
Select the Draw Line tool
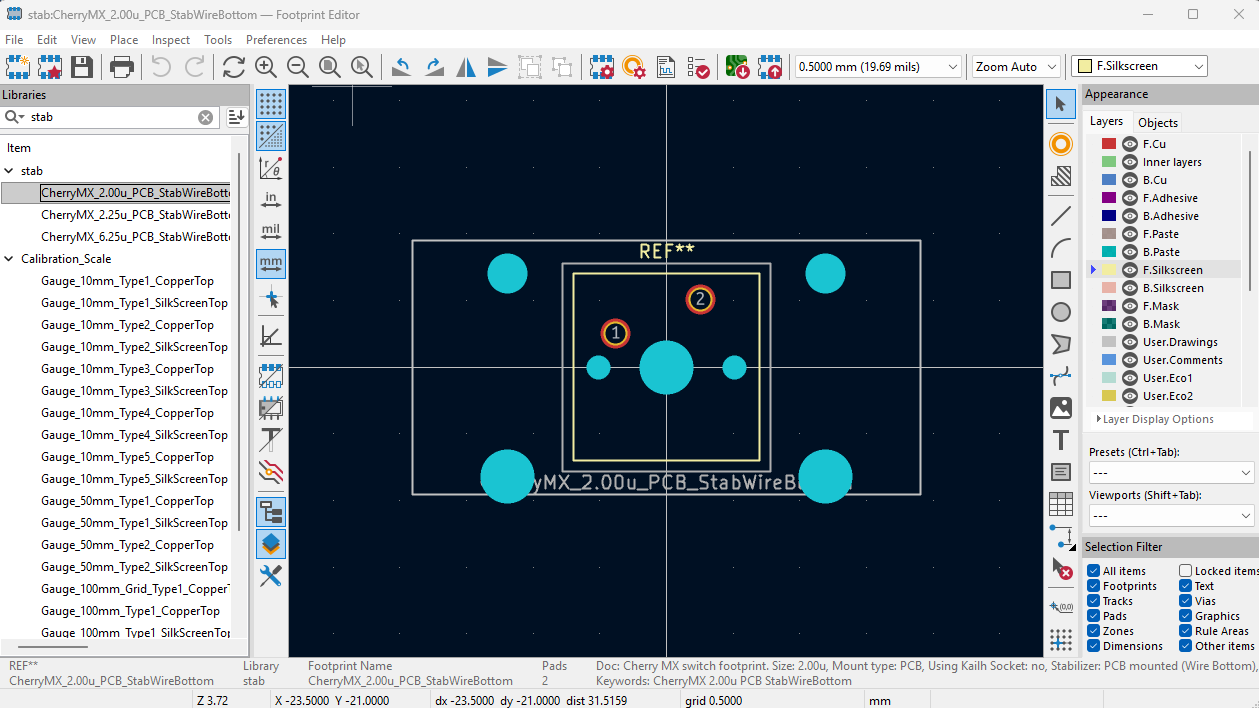pyautogui.click(x=1061, y=215)
